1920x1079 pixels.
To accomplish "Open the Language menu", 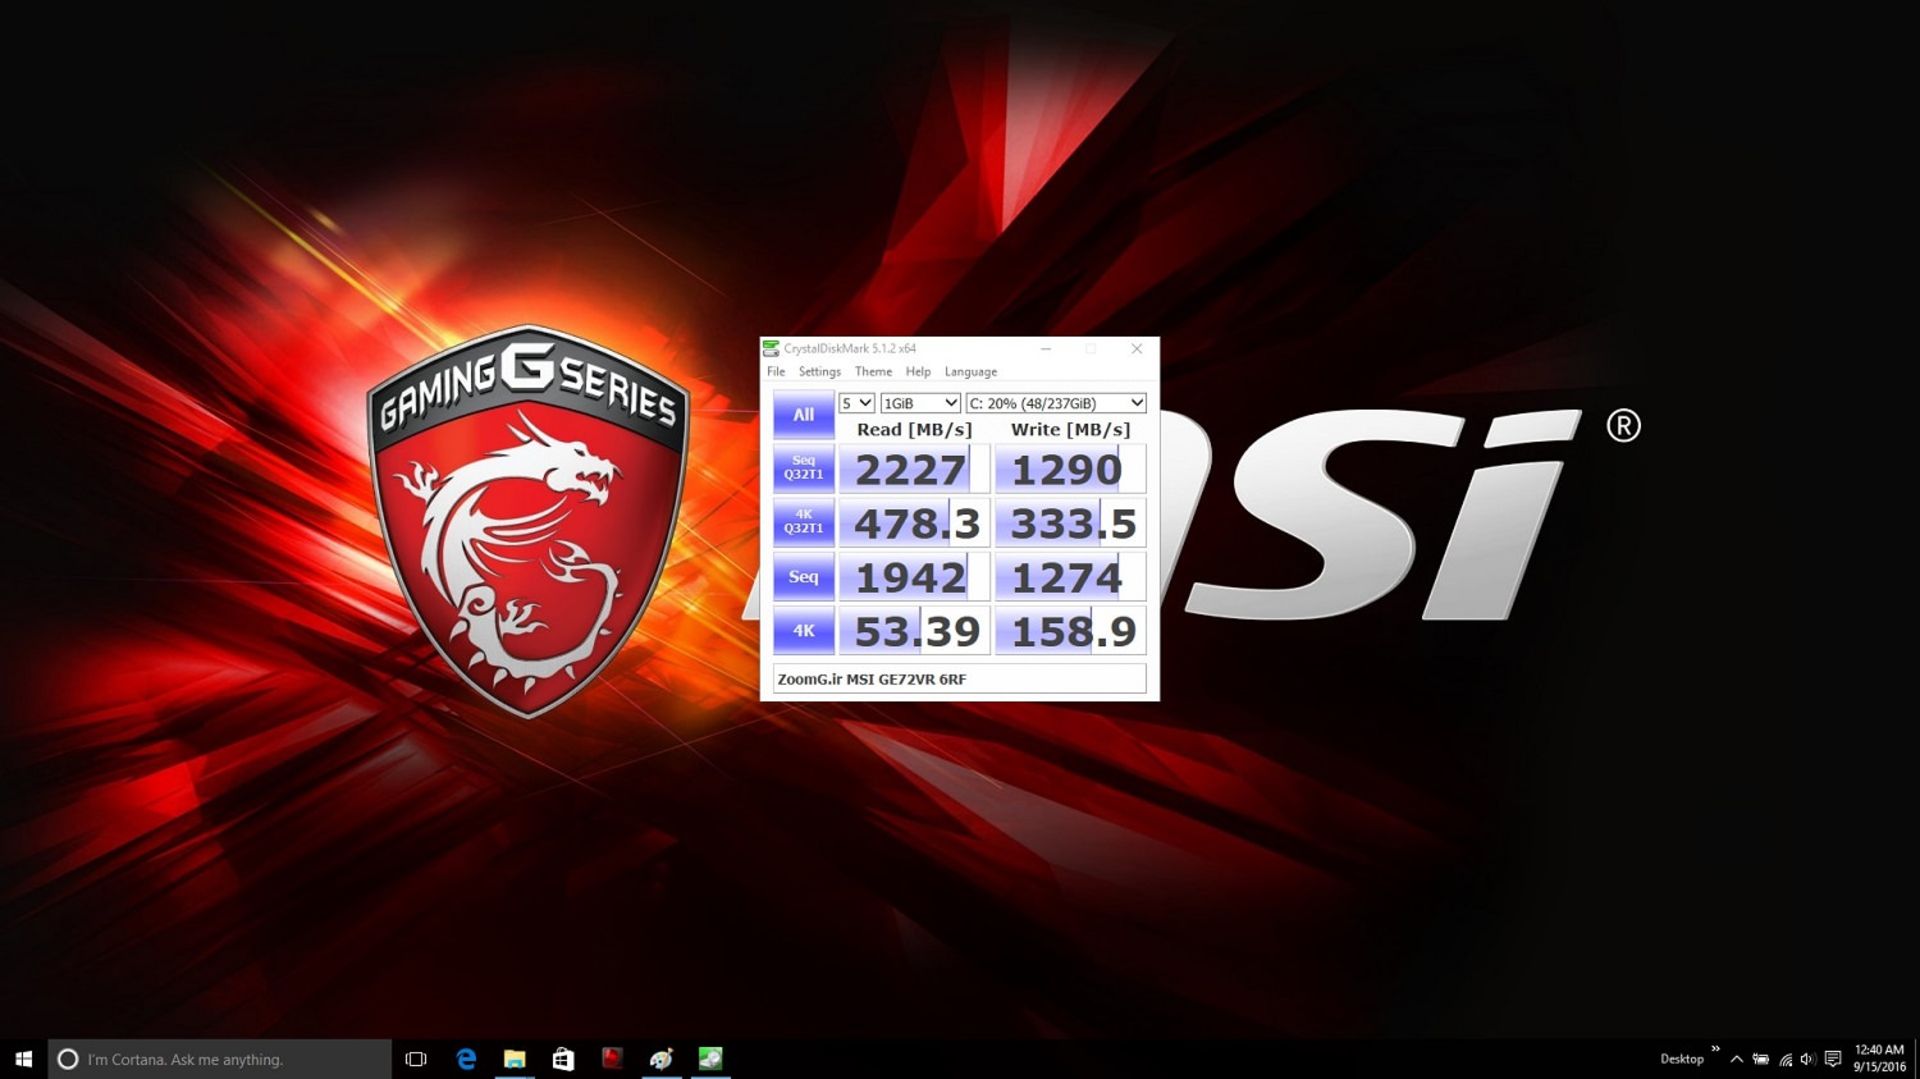I will 970,372.
